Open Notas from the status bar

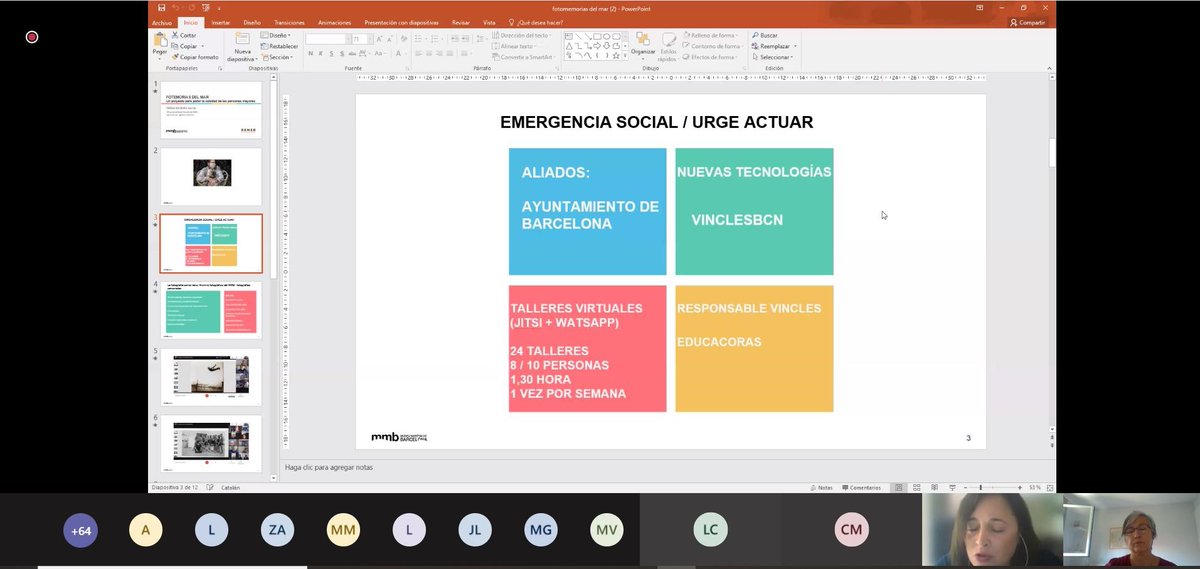coord(821,488)
